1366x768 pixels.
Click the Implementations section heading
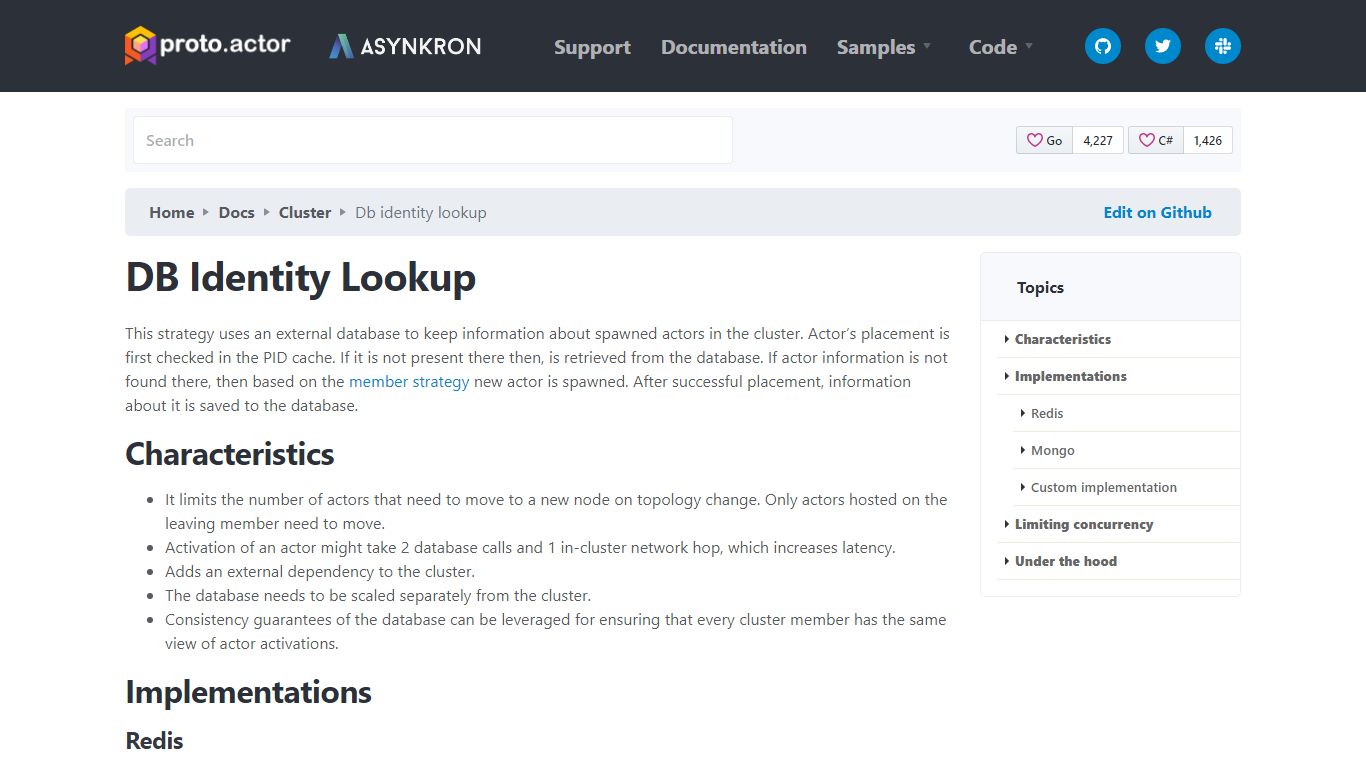pyautogui.click(x=248, y=692)
